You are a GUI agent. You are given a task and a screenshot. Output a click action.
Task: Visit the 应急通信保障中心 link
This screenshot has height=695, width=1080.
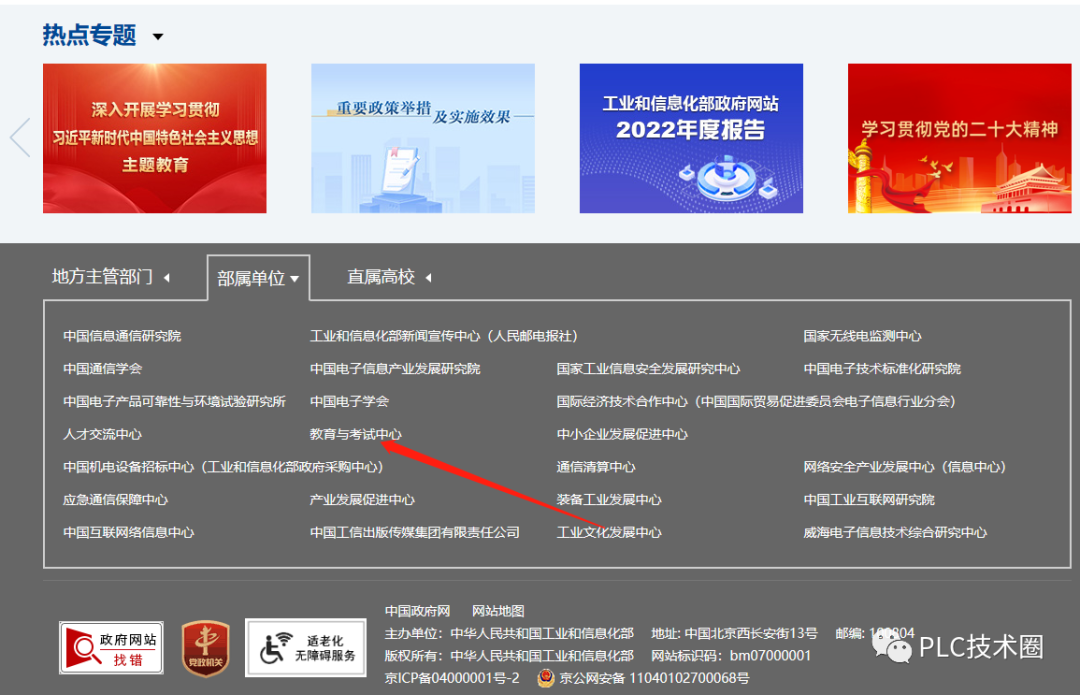click(x=116, y=500)
